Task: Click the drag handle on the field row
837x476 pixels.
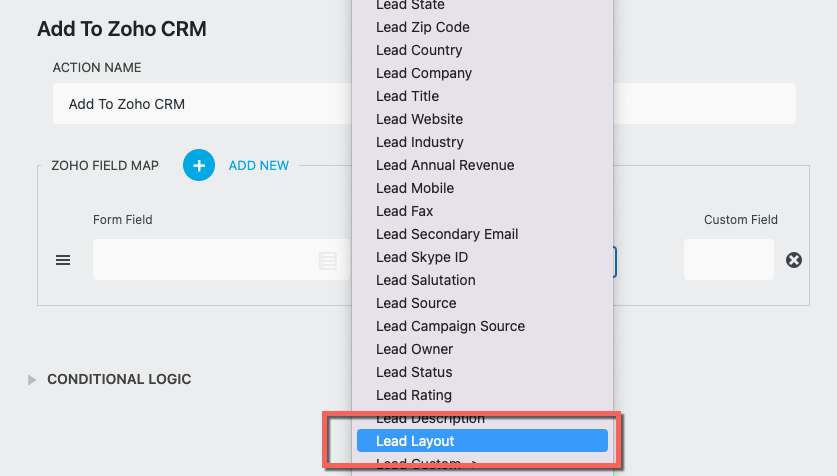Action: click(63, 260)
